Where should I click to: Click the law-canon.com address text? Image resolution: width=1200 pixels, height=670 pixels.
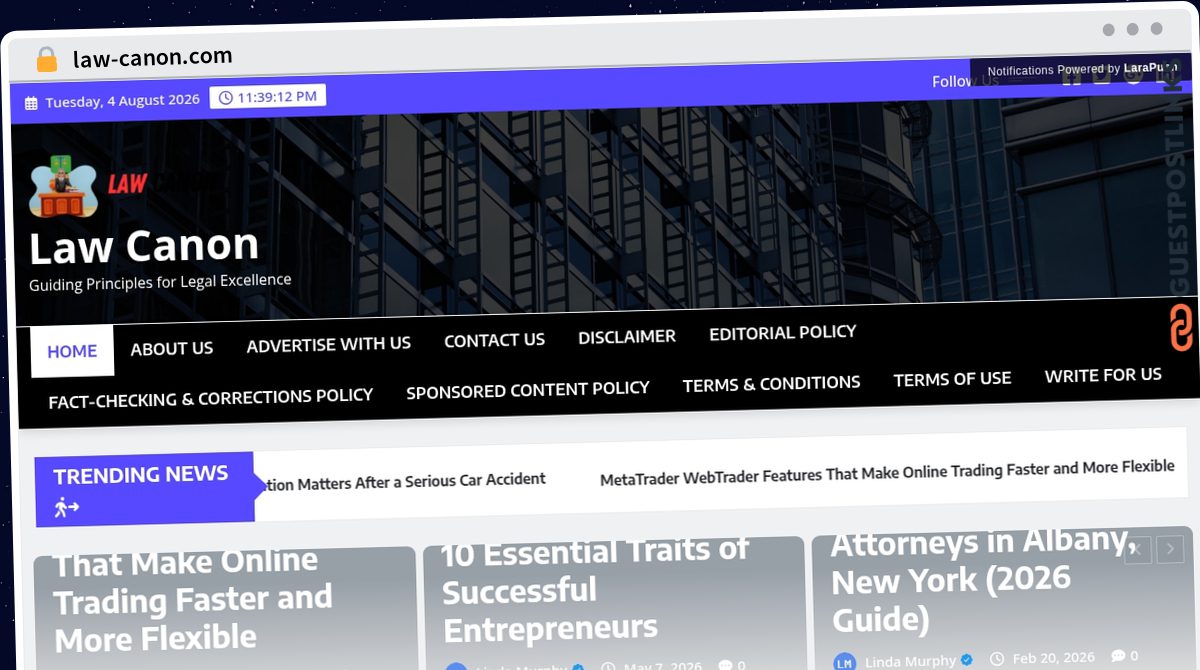[152, 57]
